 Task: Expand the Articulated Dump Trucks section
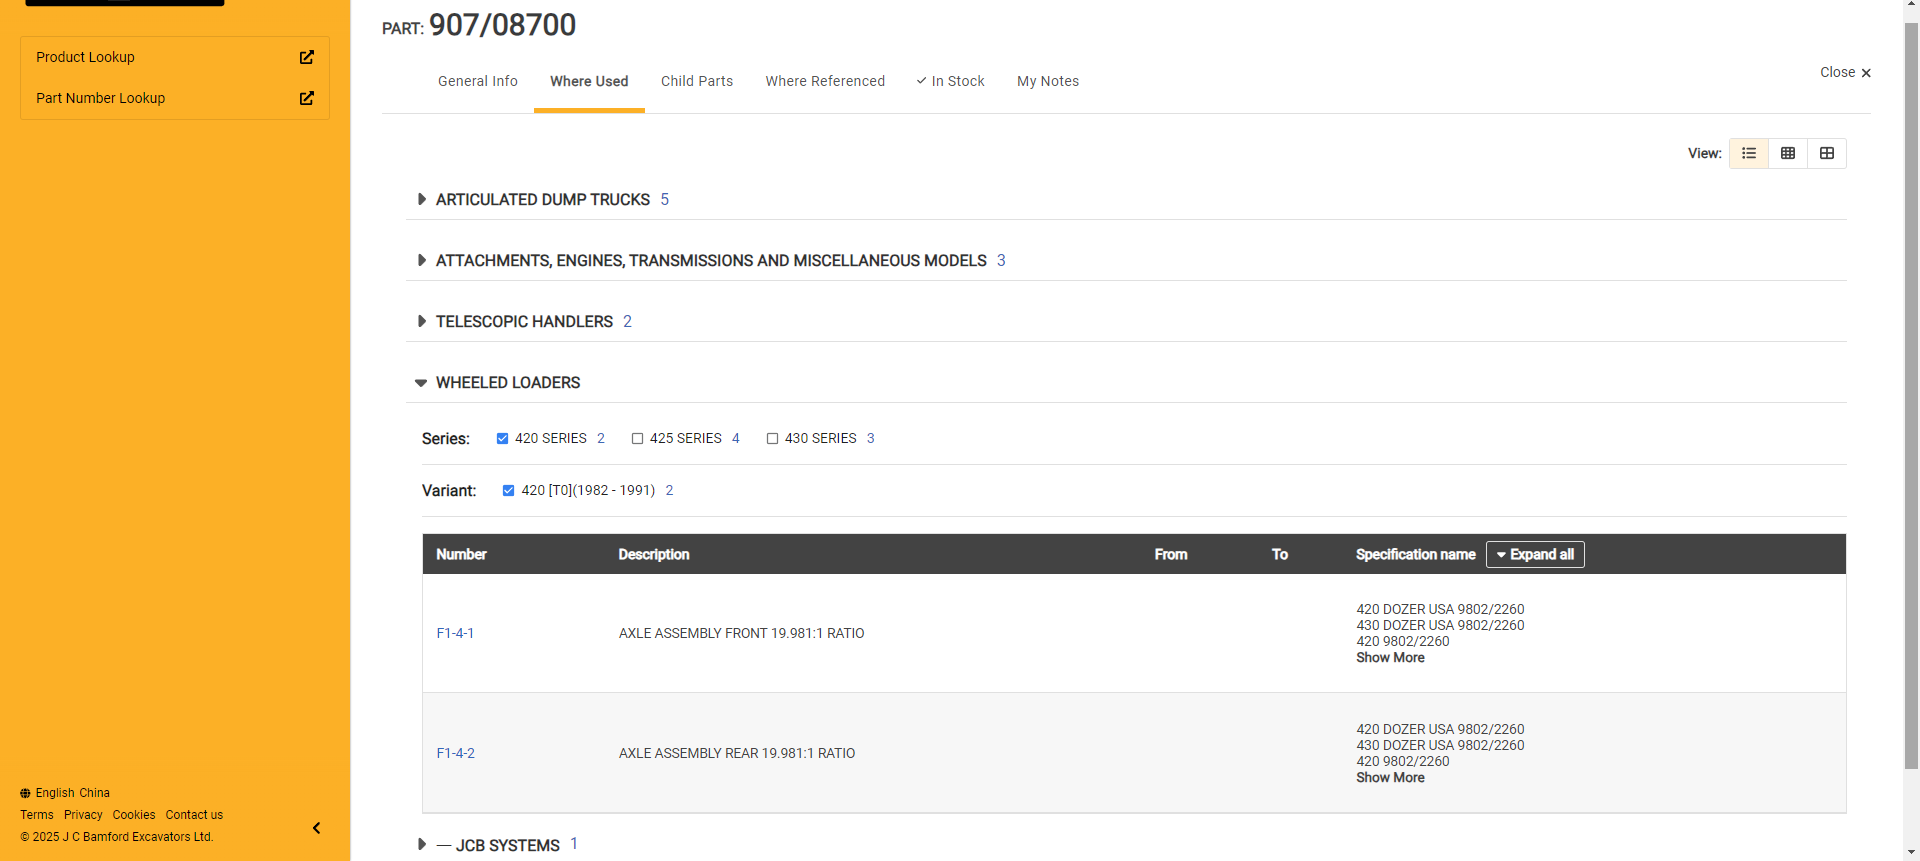point(422,200)
